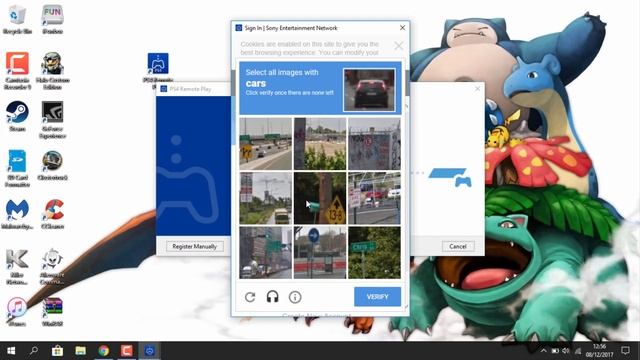Image resolution: width=640 pixels, height=360 pixels.
Task: Open Google Chrome from the taskbar
Action: [104, 351]
